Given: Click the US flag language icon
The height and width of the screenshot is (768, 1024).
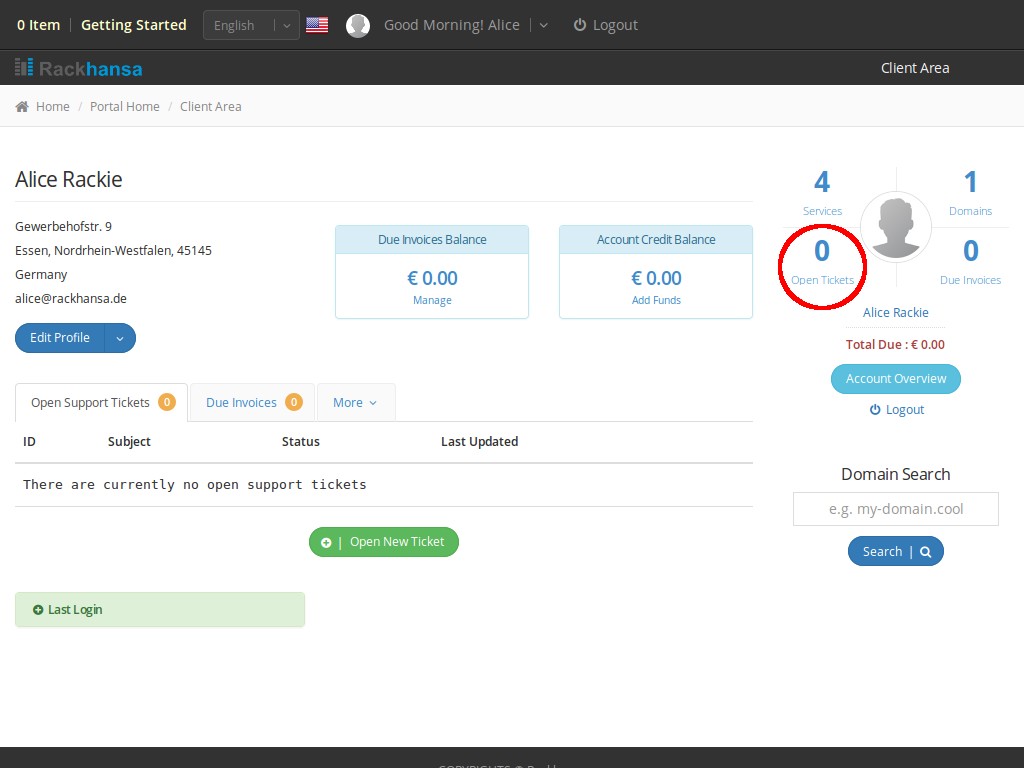Looking at the screenshot, I should click(x=317, y=25).
